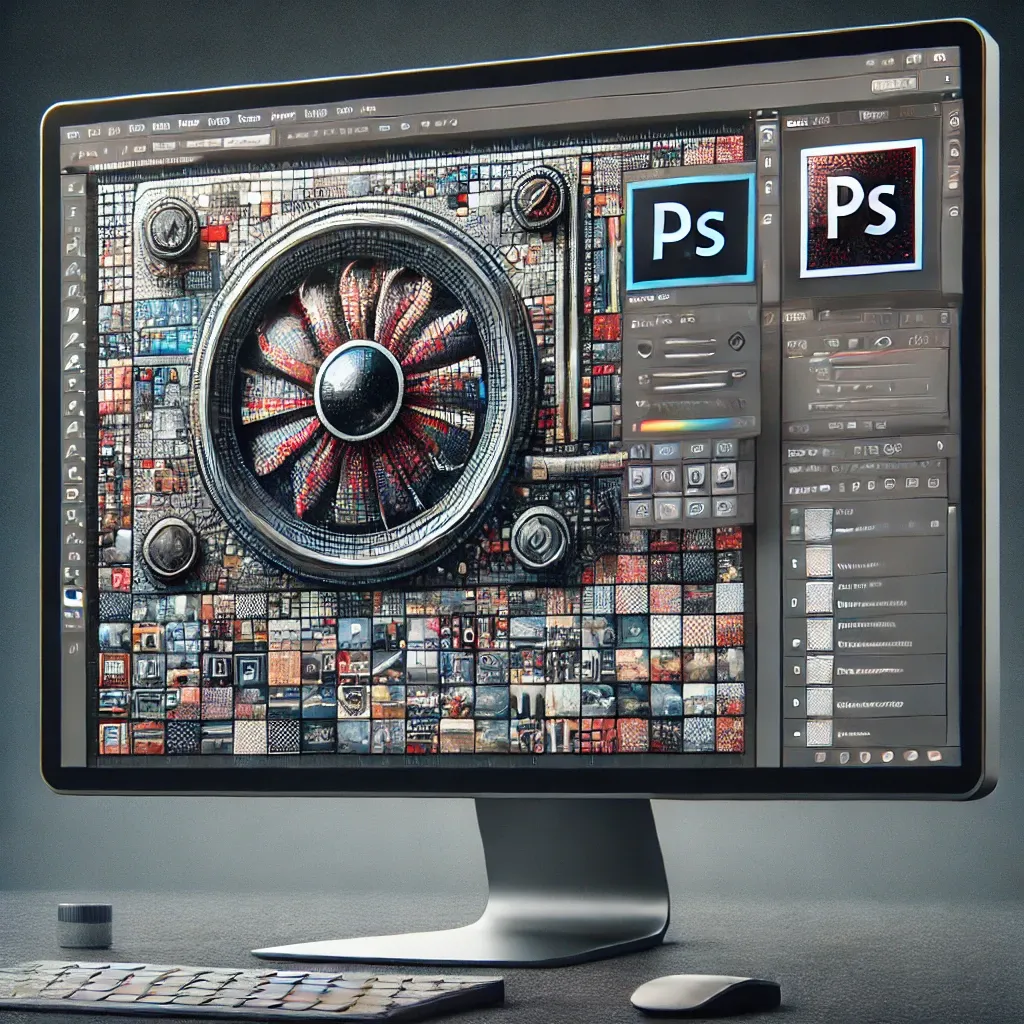This screenshot has width=1024, height=1024.
Task: Click the shield-shaped icon beside the sliders
Action: coord(645,348)
